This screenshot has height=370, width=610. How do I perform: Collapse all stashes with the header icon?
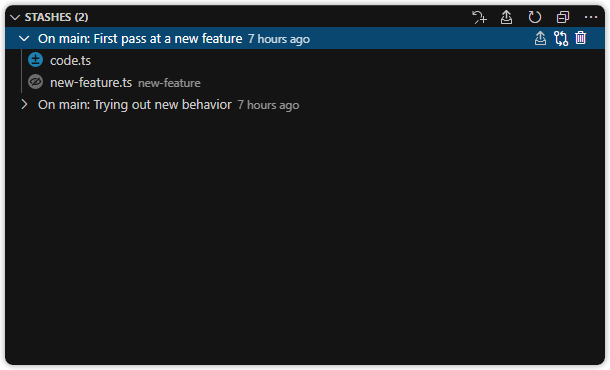[x=563, y=17]
